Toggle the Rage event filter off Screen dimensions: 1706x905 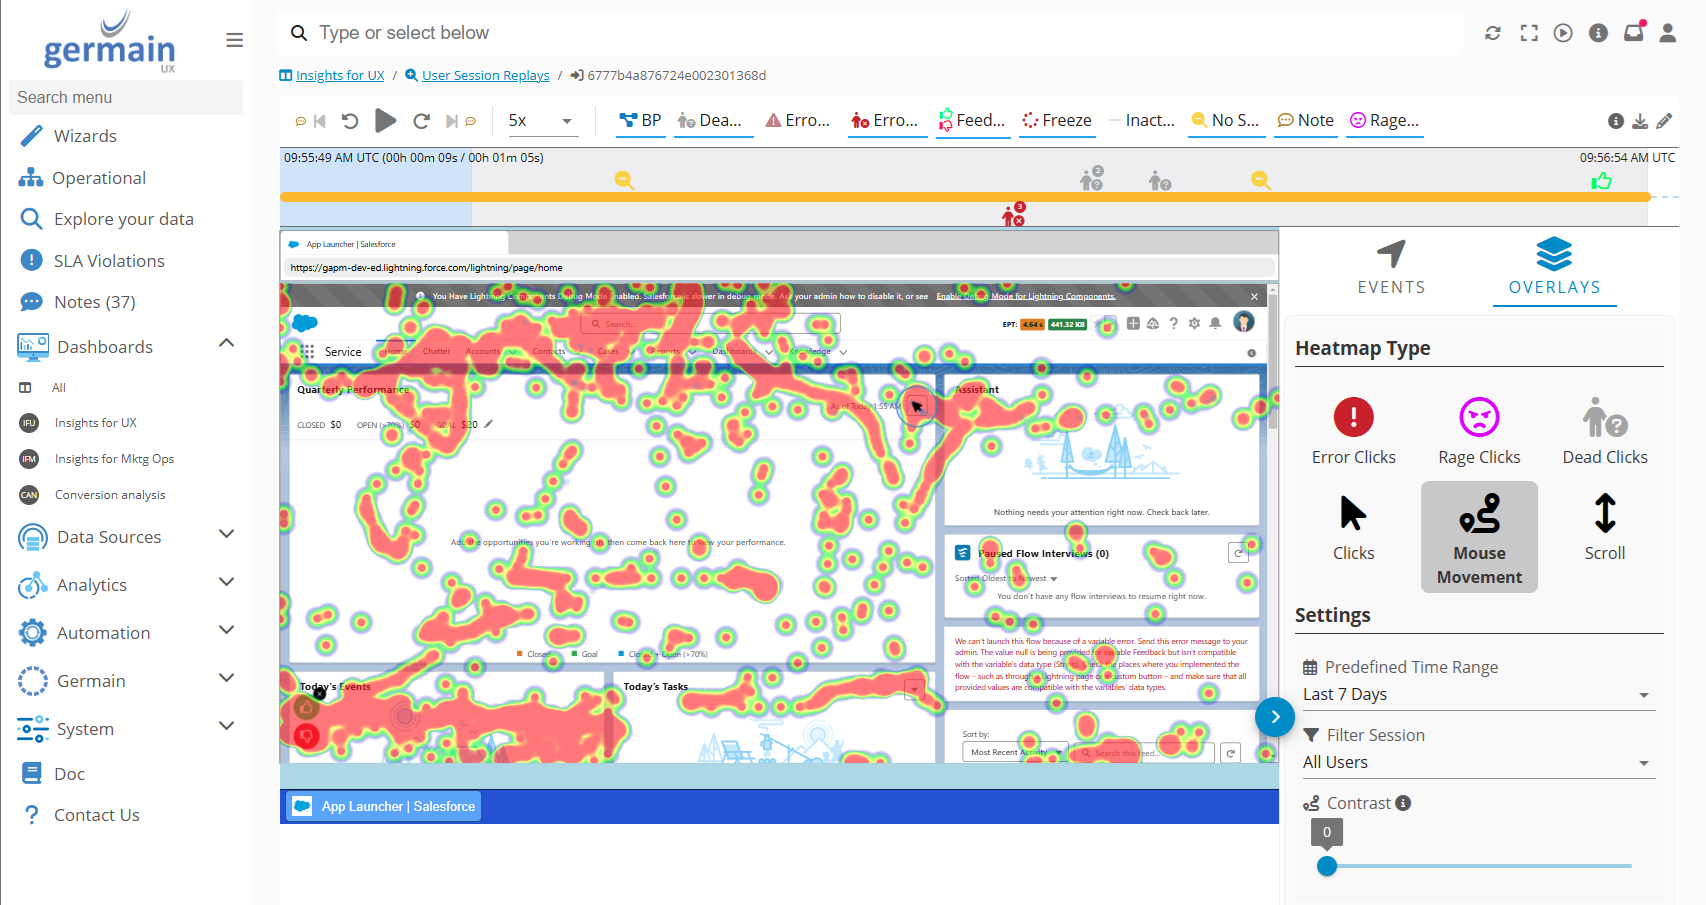[x=1384, y=120]
